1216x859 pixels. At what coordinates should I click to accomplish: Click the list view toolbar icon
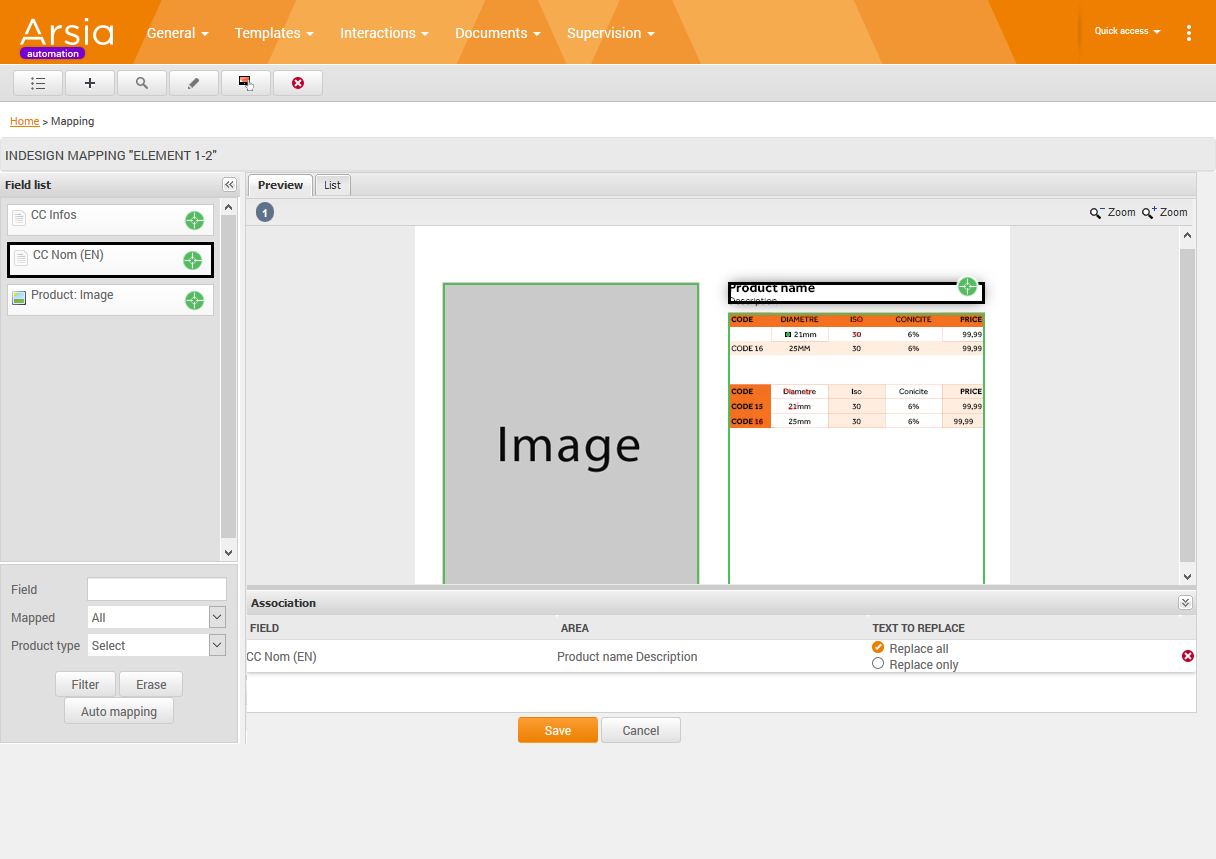pyautogui.click(x=38, y=83)
